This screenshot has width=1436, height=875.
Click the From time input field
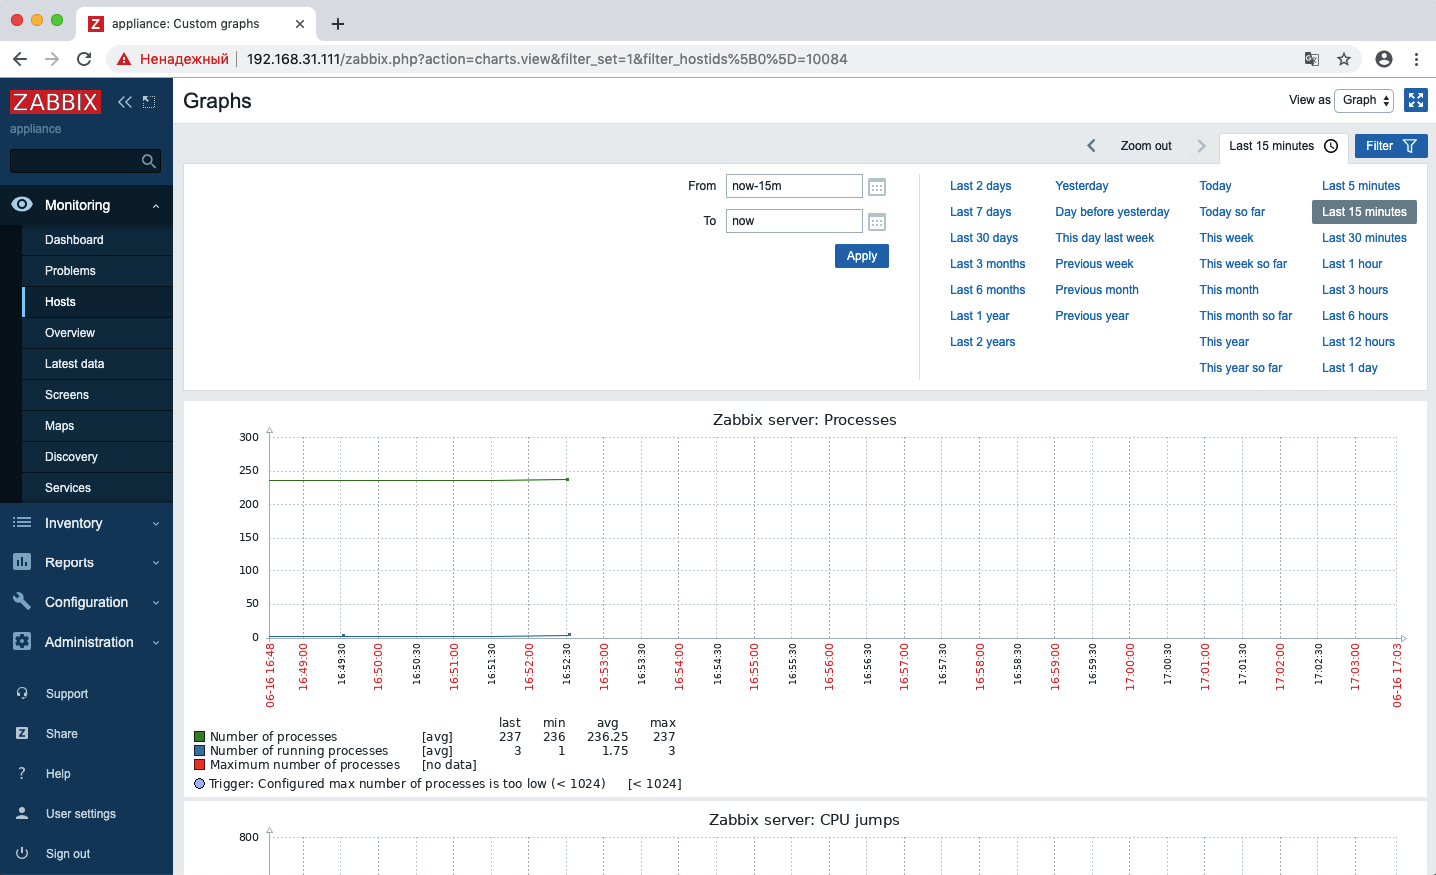[794, 186]
